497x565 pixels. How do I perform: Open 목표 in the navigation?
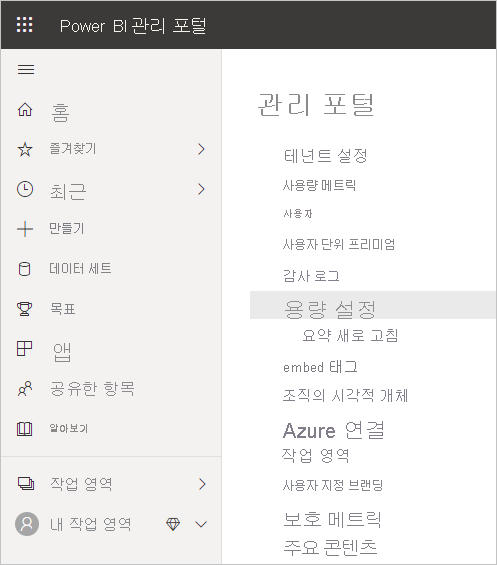(x=62, y=309)
